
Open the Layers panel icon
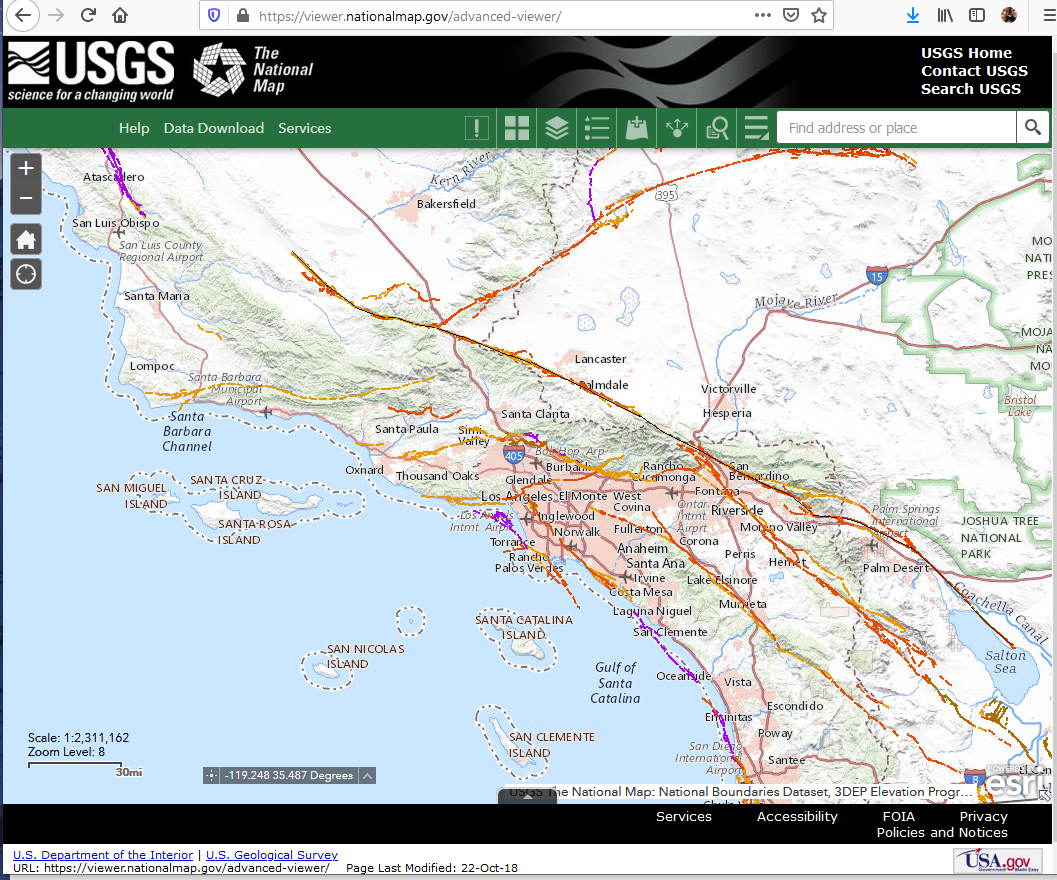(x=557, y=128)
